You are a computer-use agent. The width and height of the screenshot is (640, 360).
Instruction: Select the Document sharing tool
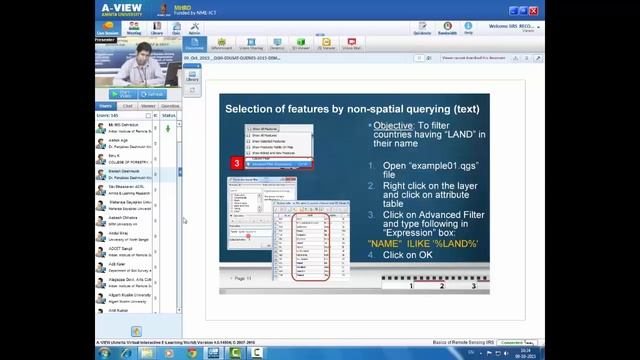pyautogui.click(x=195, y=44)
